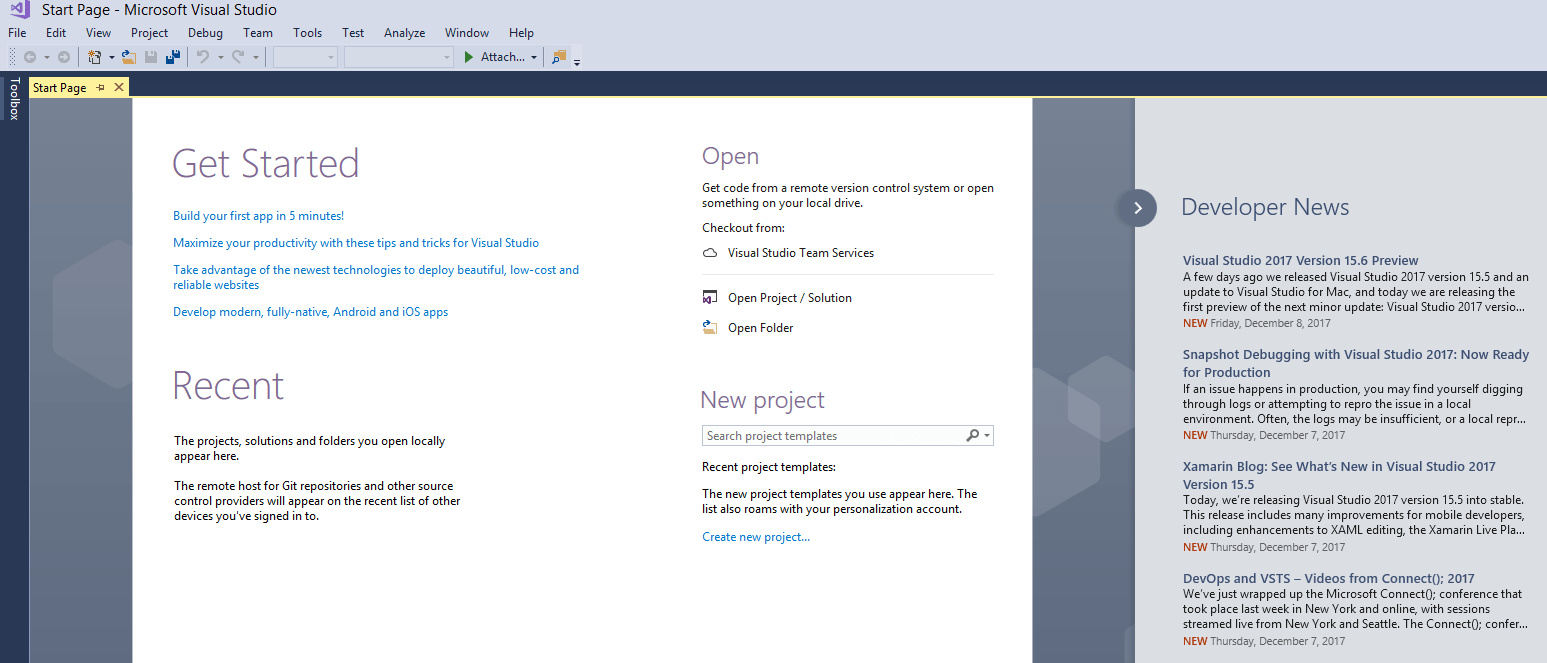This screenshot has height=663, width=1547.
Task: Open the Redo history dropdown arrow
Action: [256, 57]
